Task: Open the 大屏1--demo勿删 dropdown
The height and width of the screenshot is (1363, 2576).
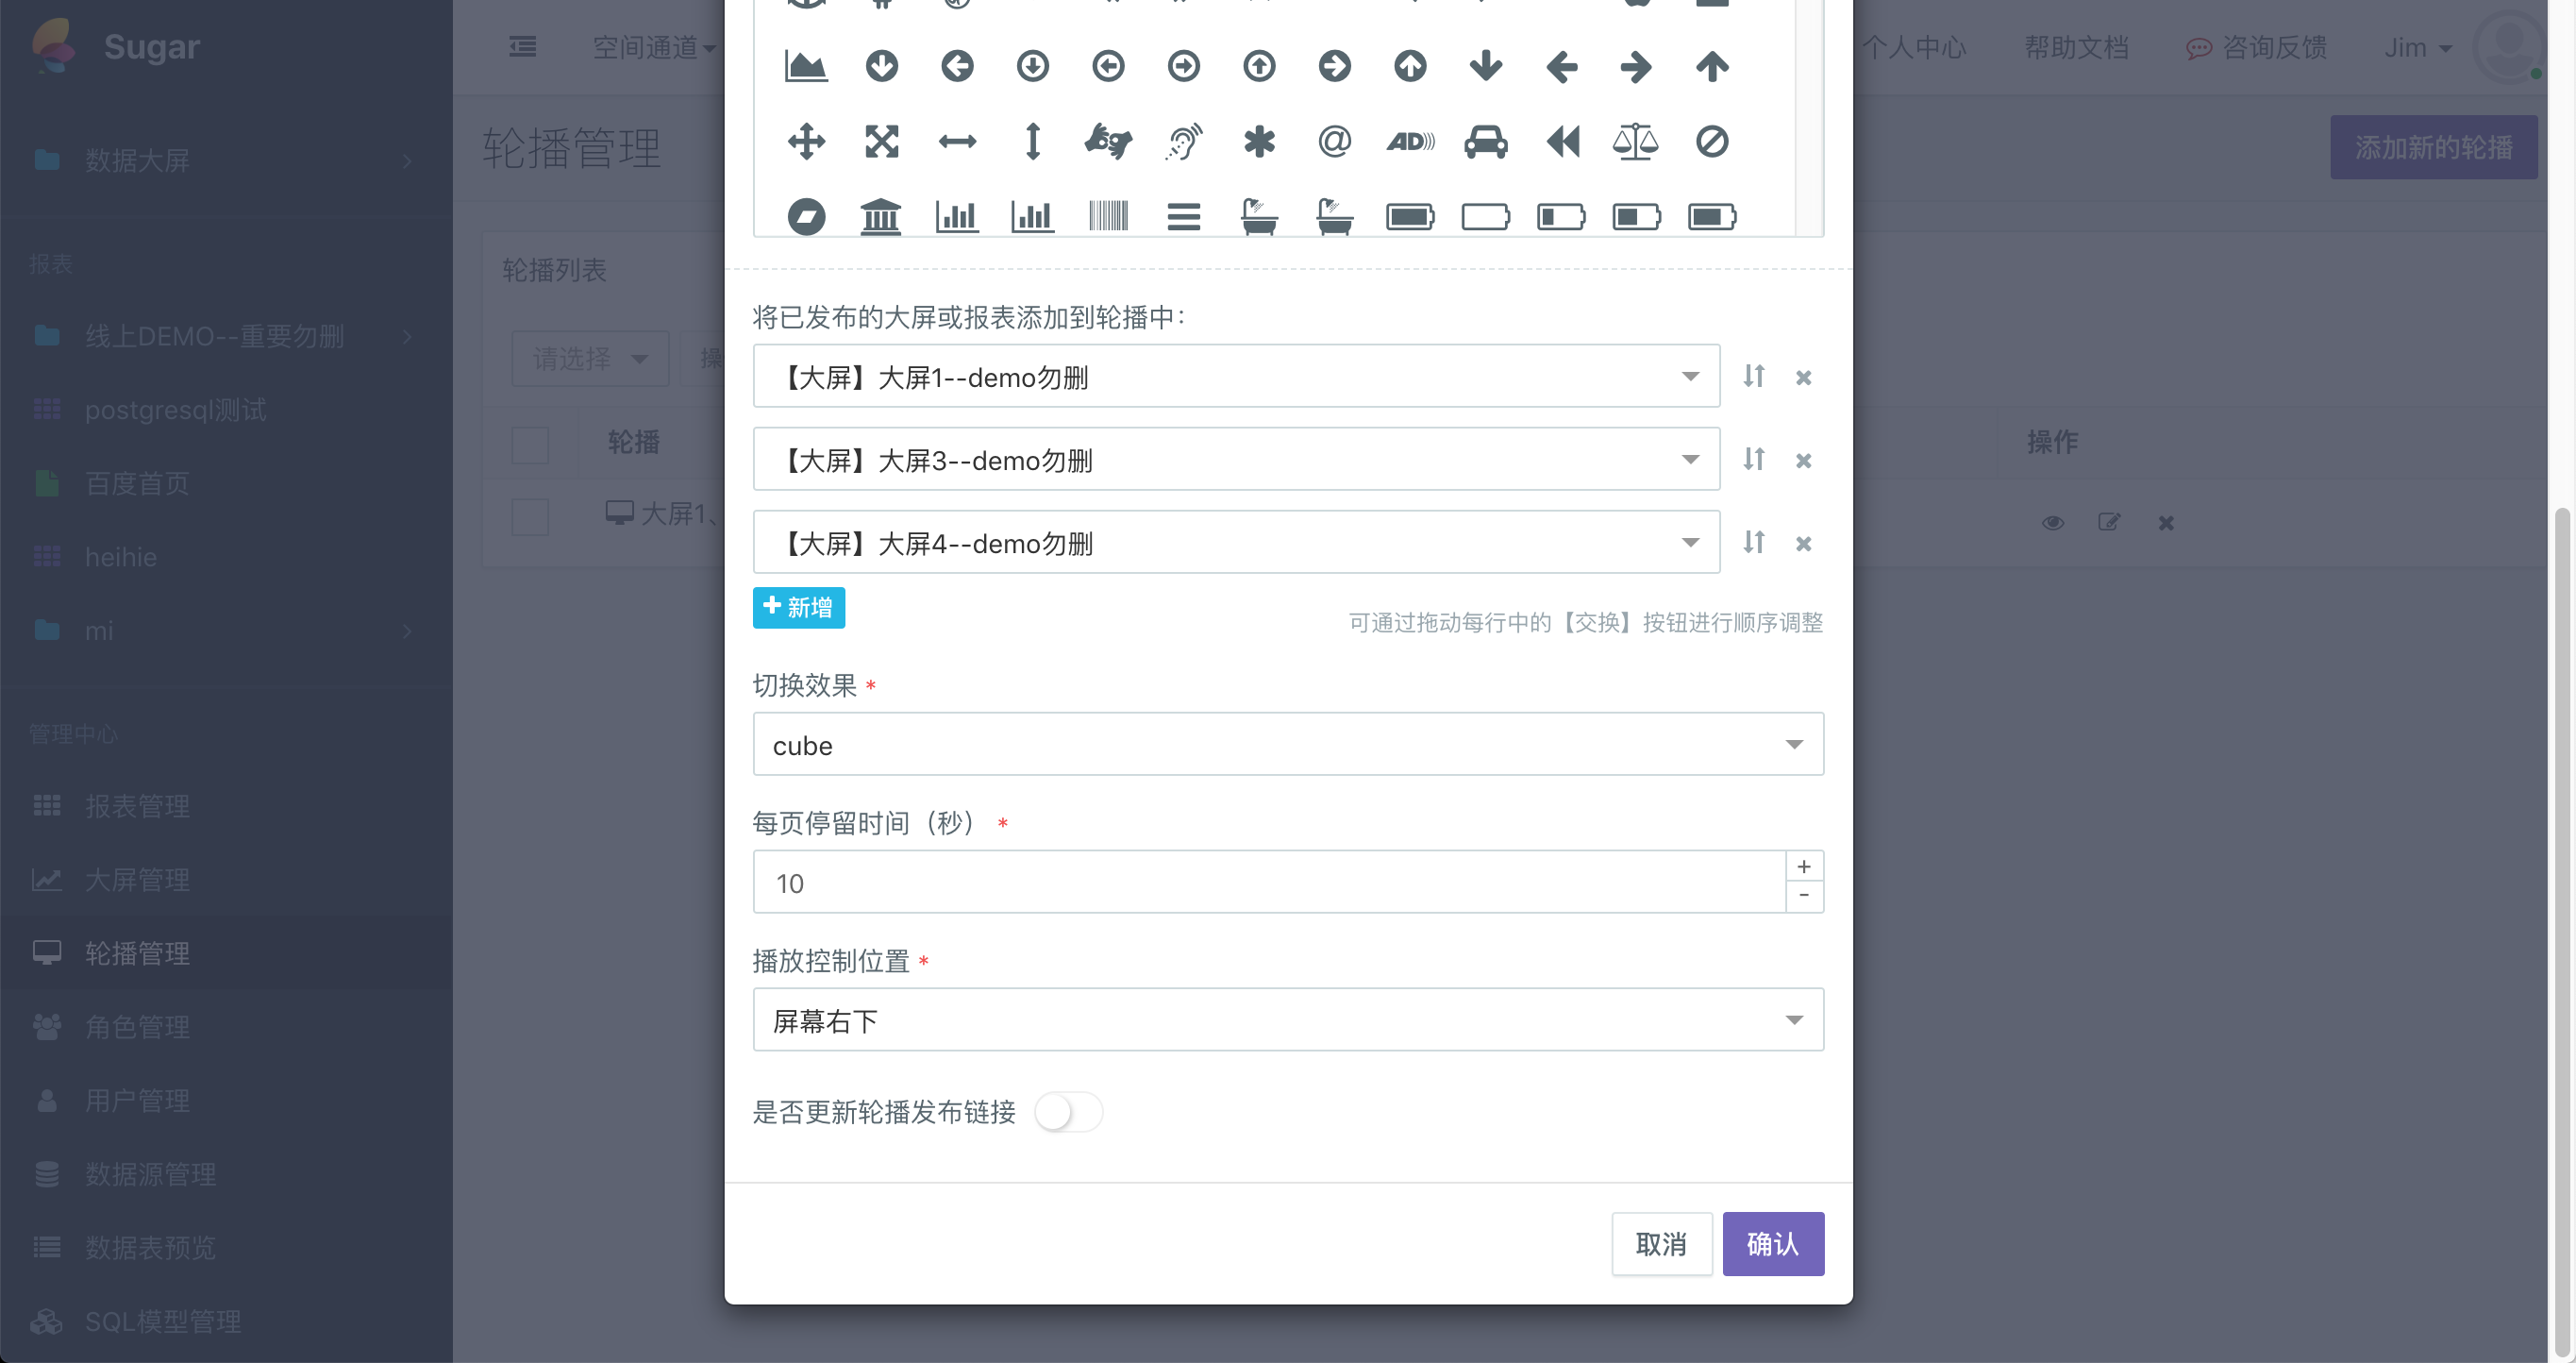Action: pyautogui.click(x=1236, y=376)
